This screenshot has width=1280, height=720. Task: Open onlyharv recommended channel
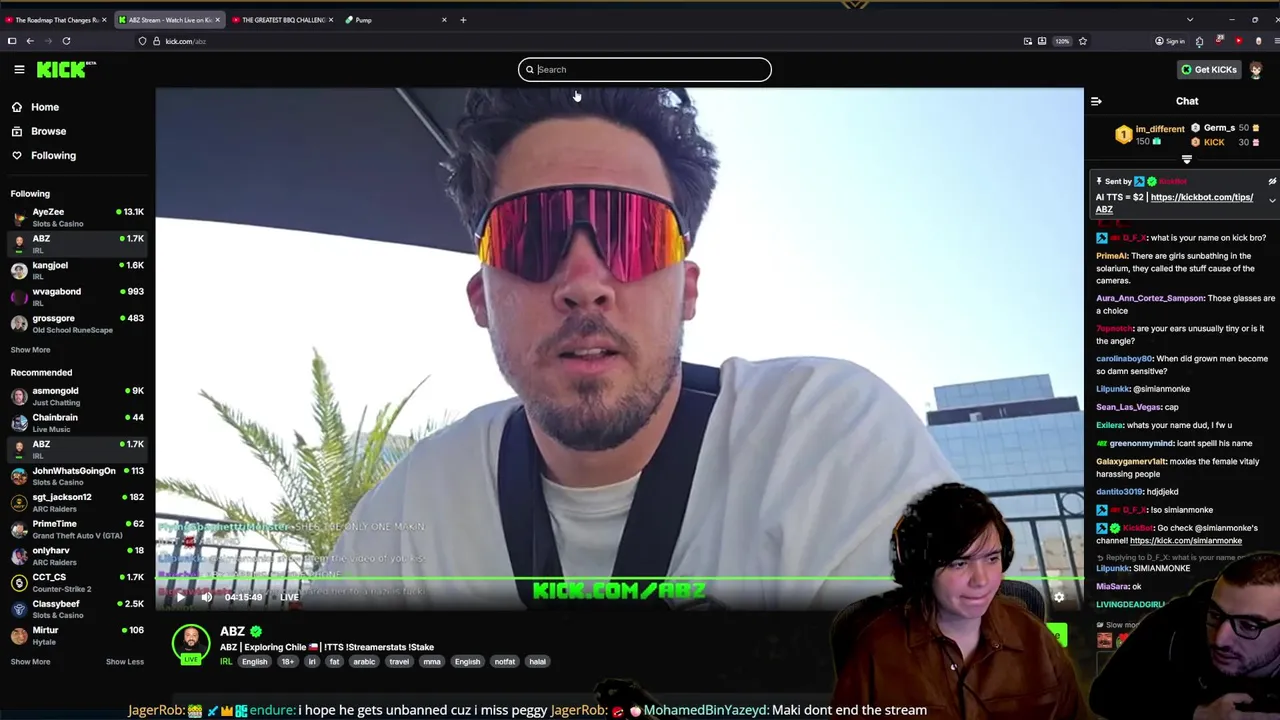(x=77, y=555)
